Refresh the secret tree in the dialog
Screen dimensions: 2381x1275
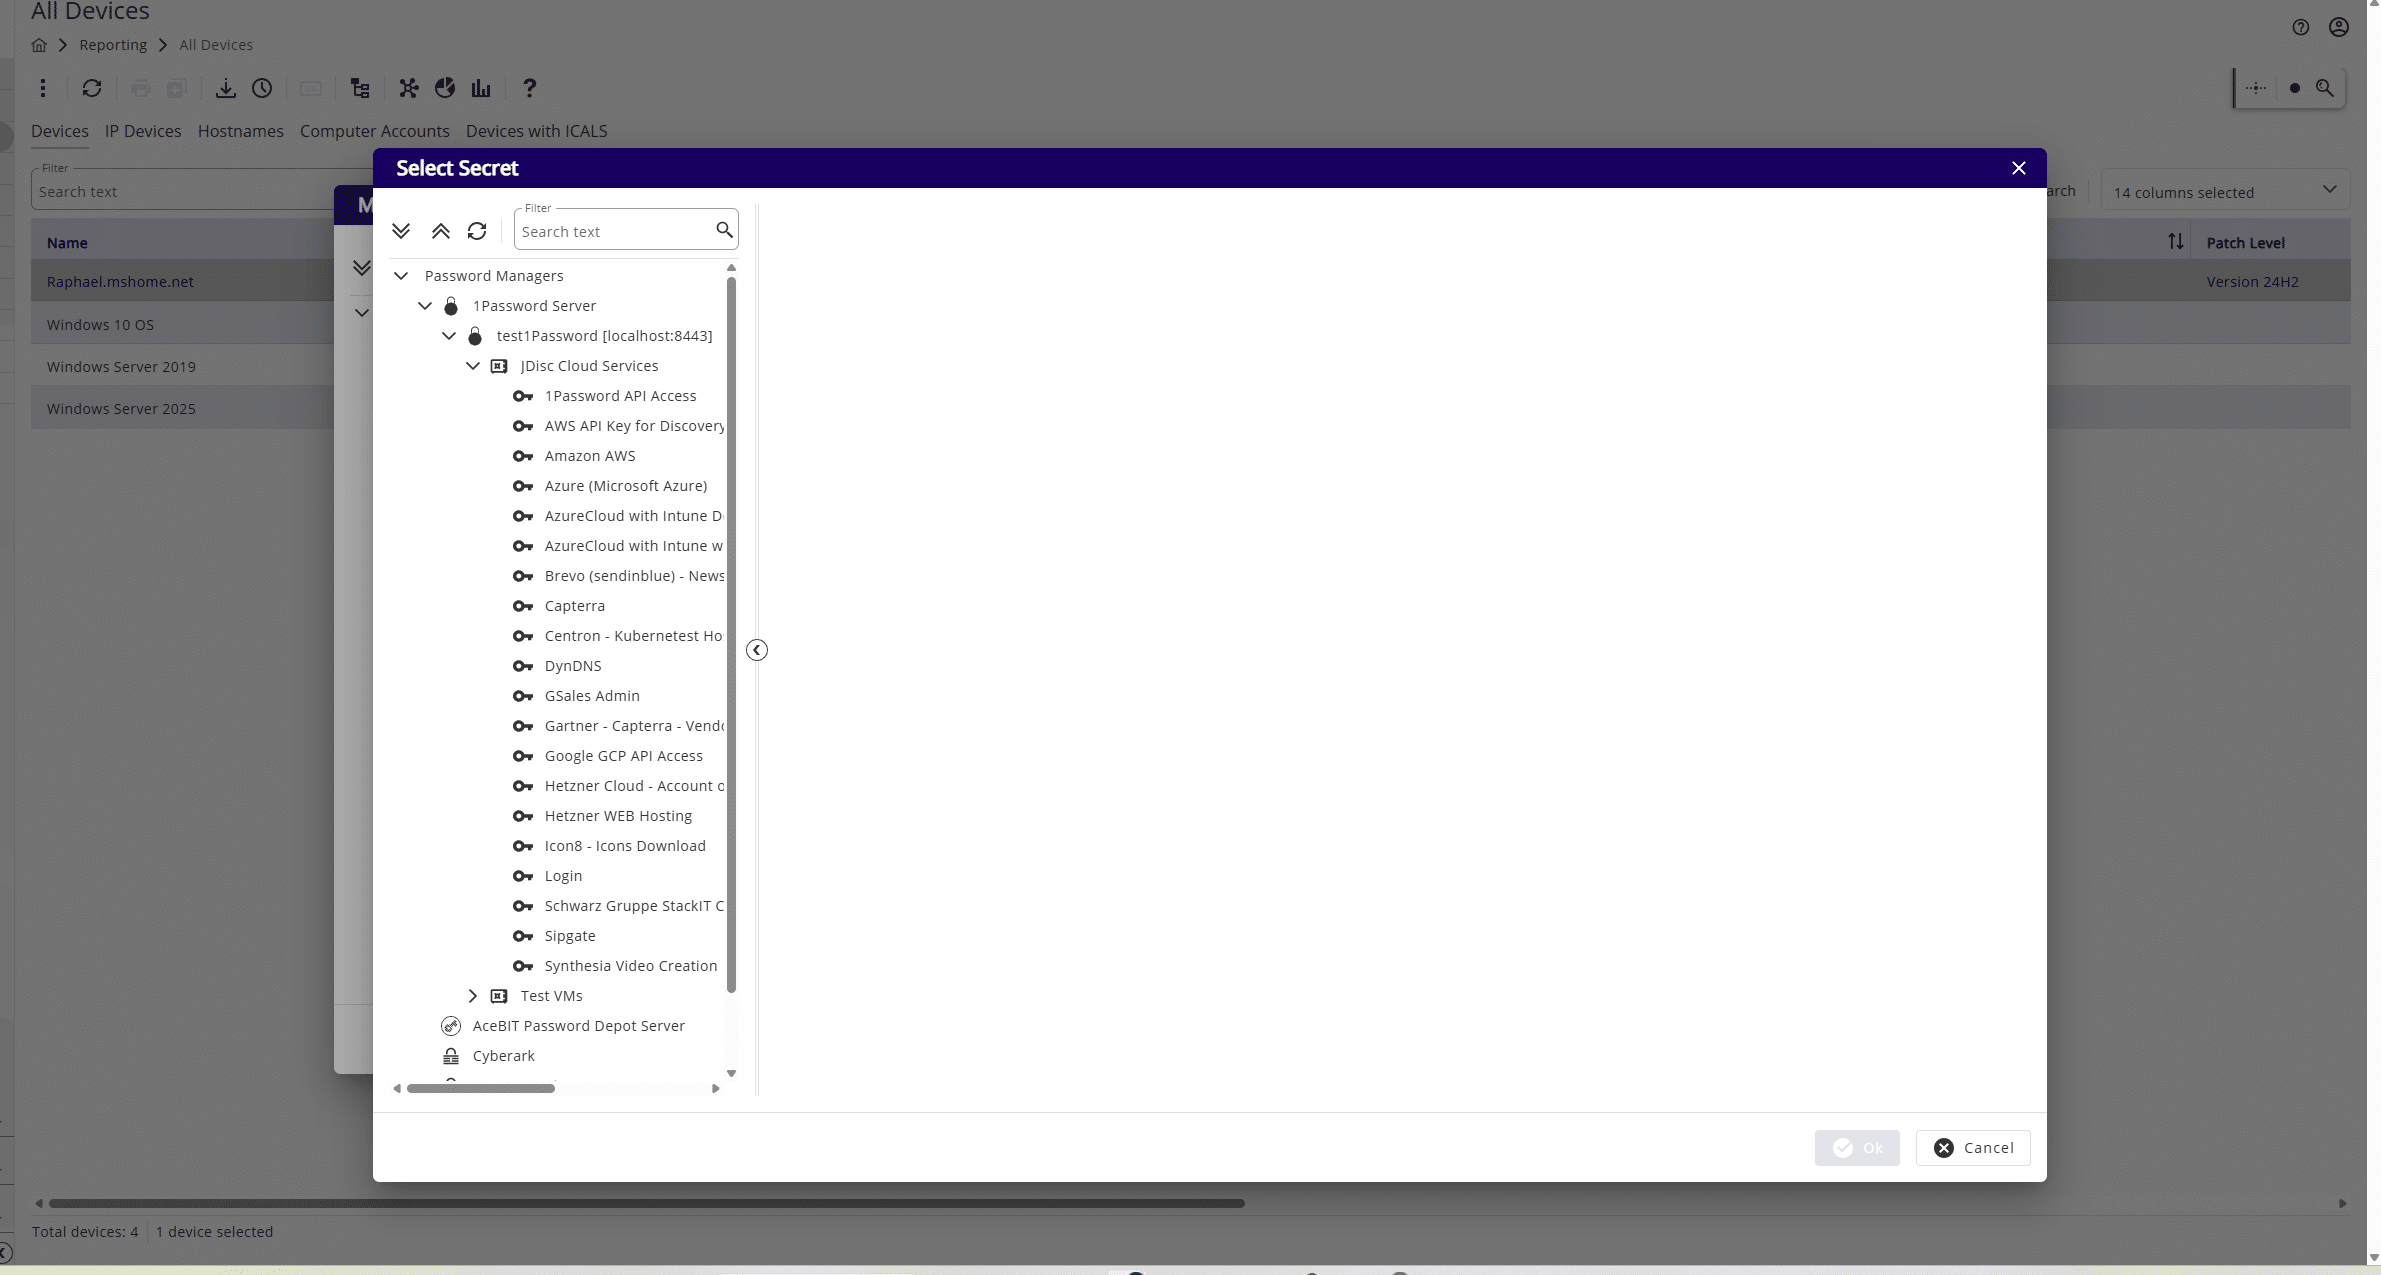point(477,231)
